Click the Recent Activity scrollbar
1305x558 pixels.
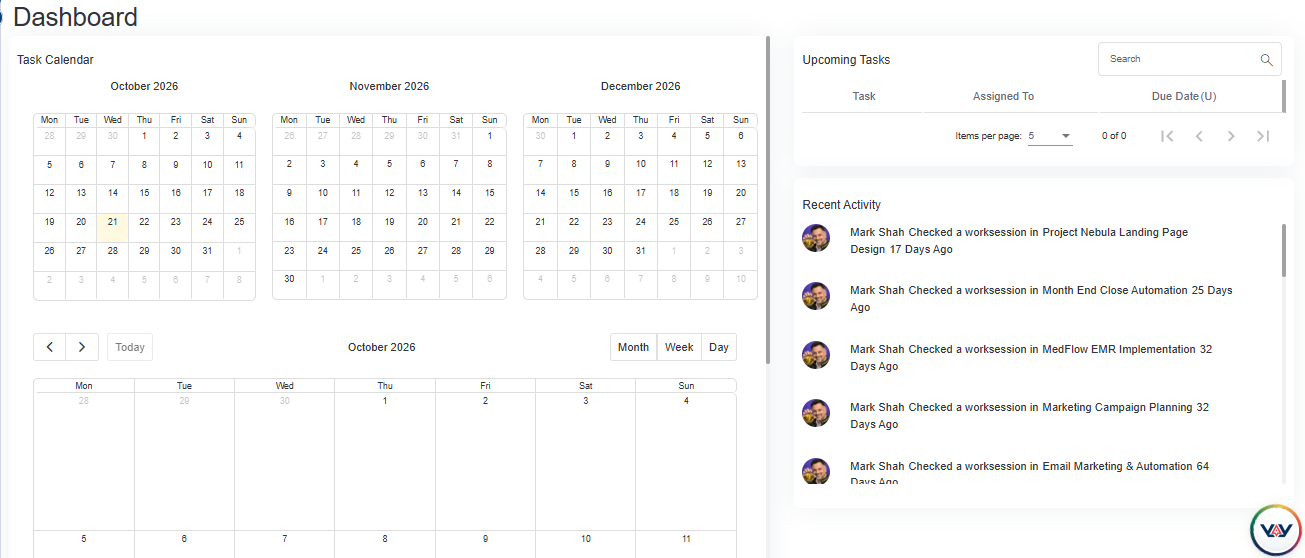click(1284, 250)
